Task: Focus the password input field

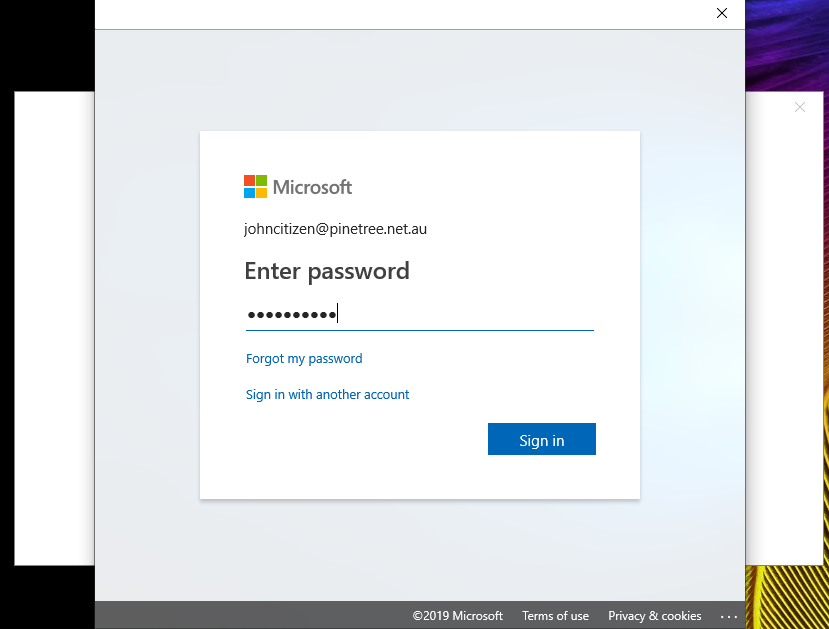Action: pos(420,315)
